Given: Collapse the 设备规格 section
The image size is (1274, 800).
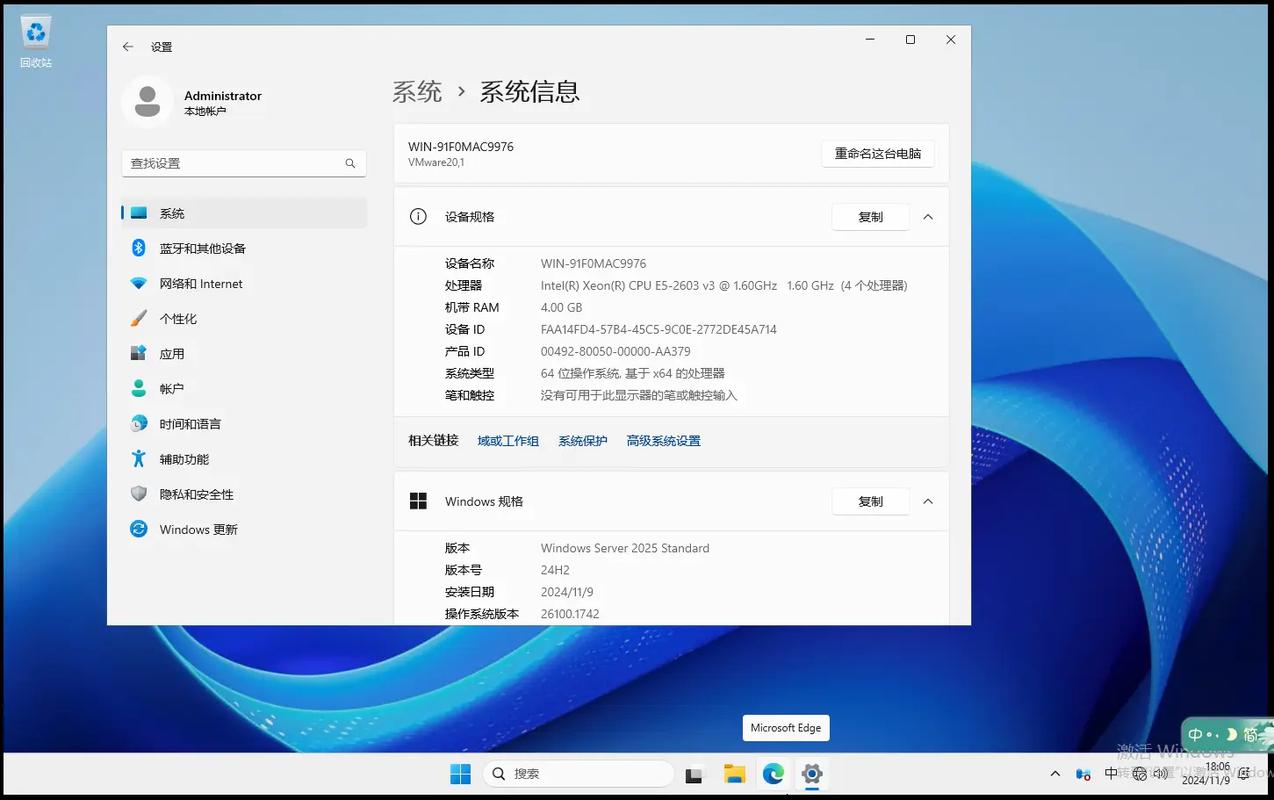Looking at the screenshot, I should pos(927,216).
